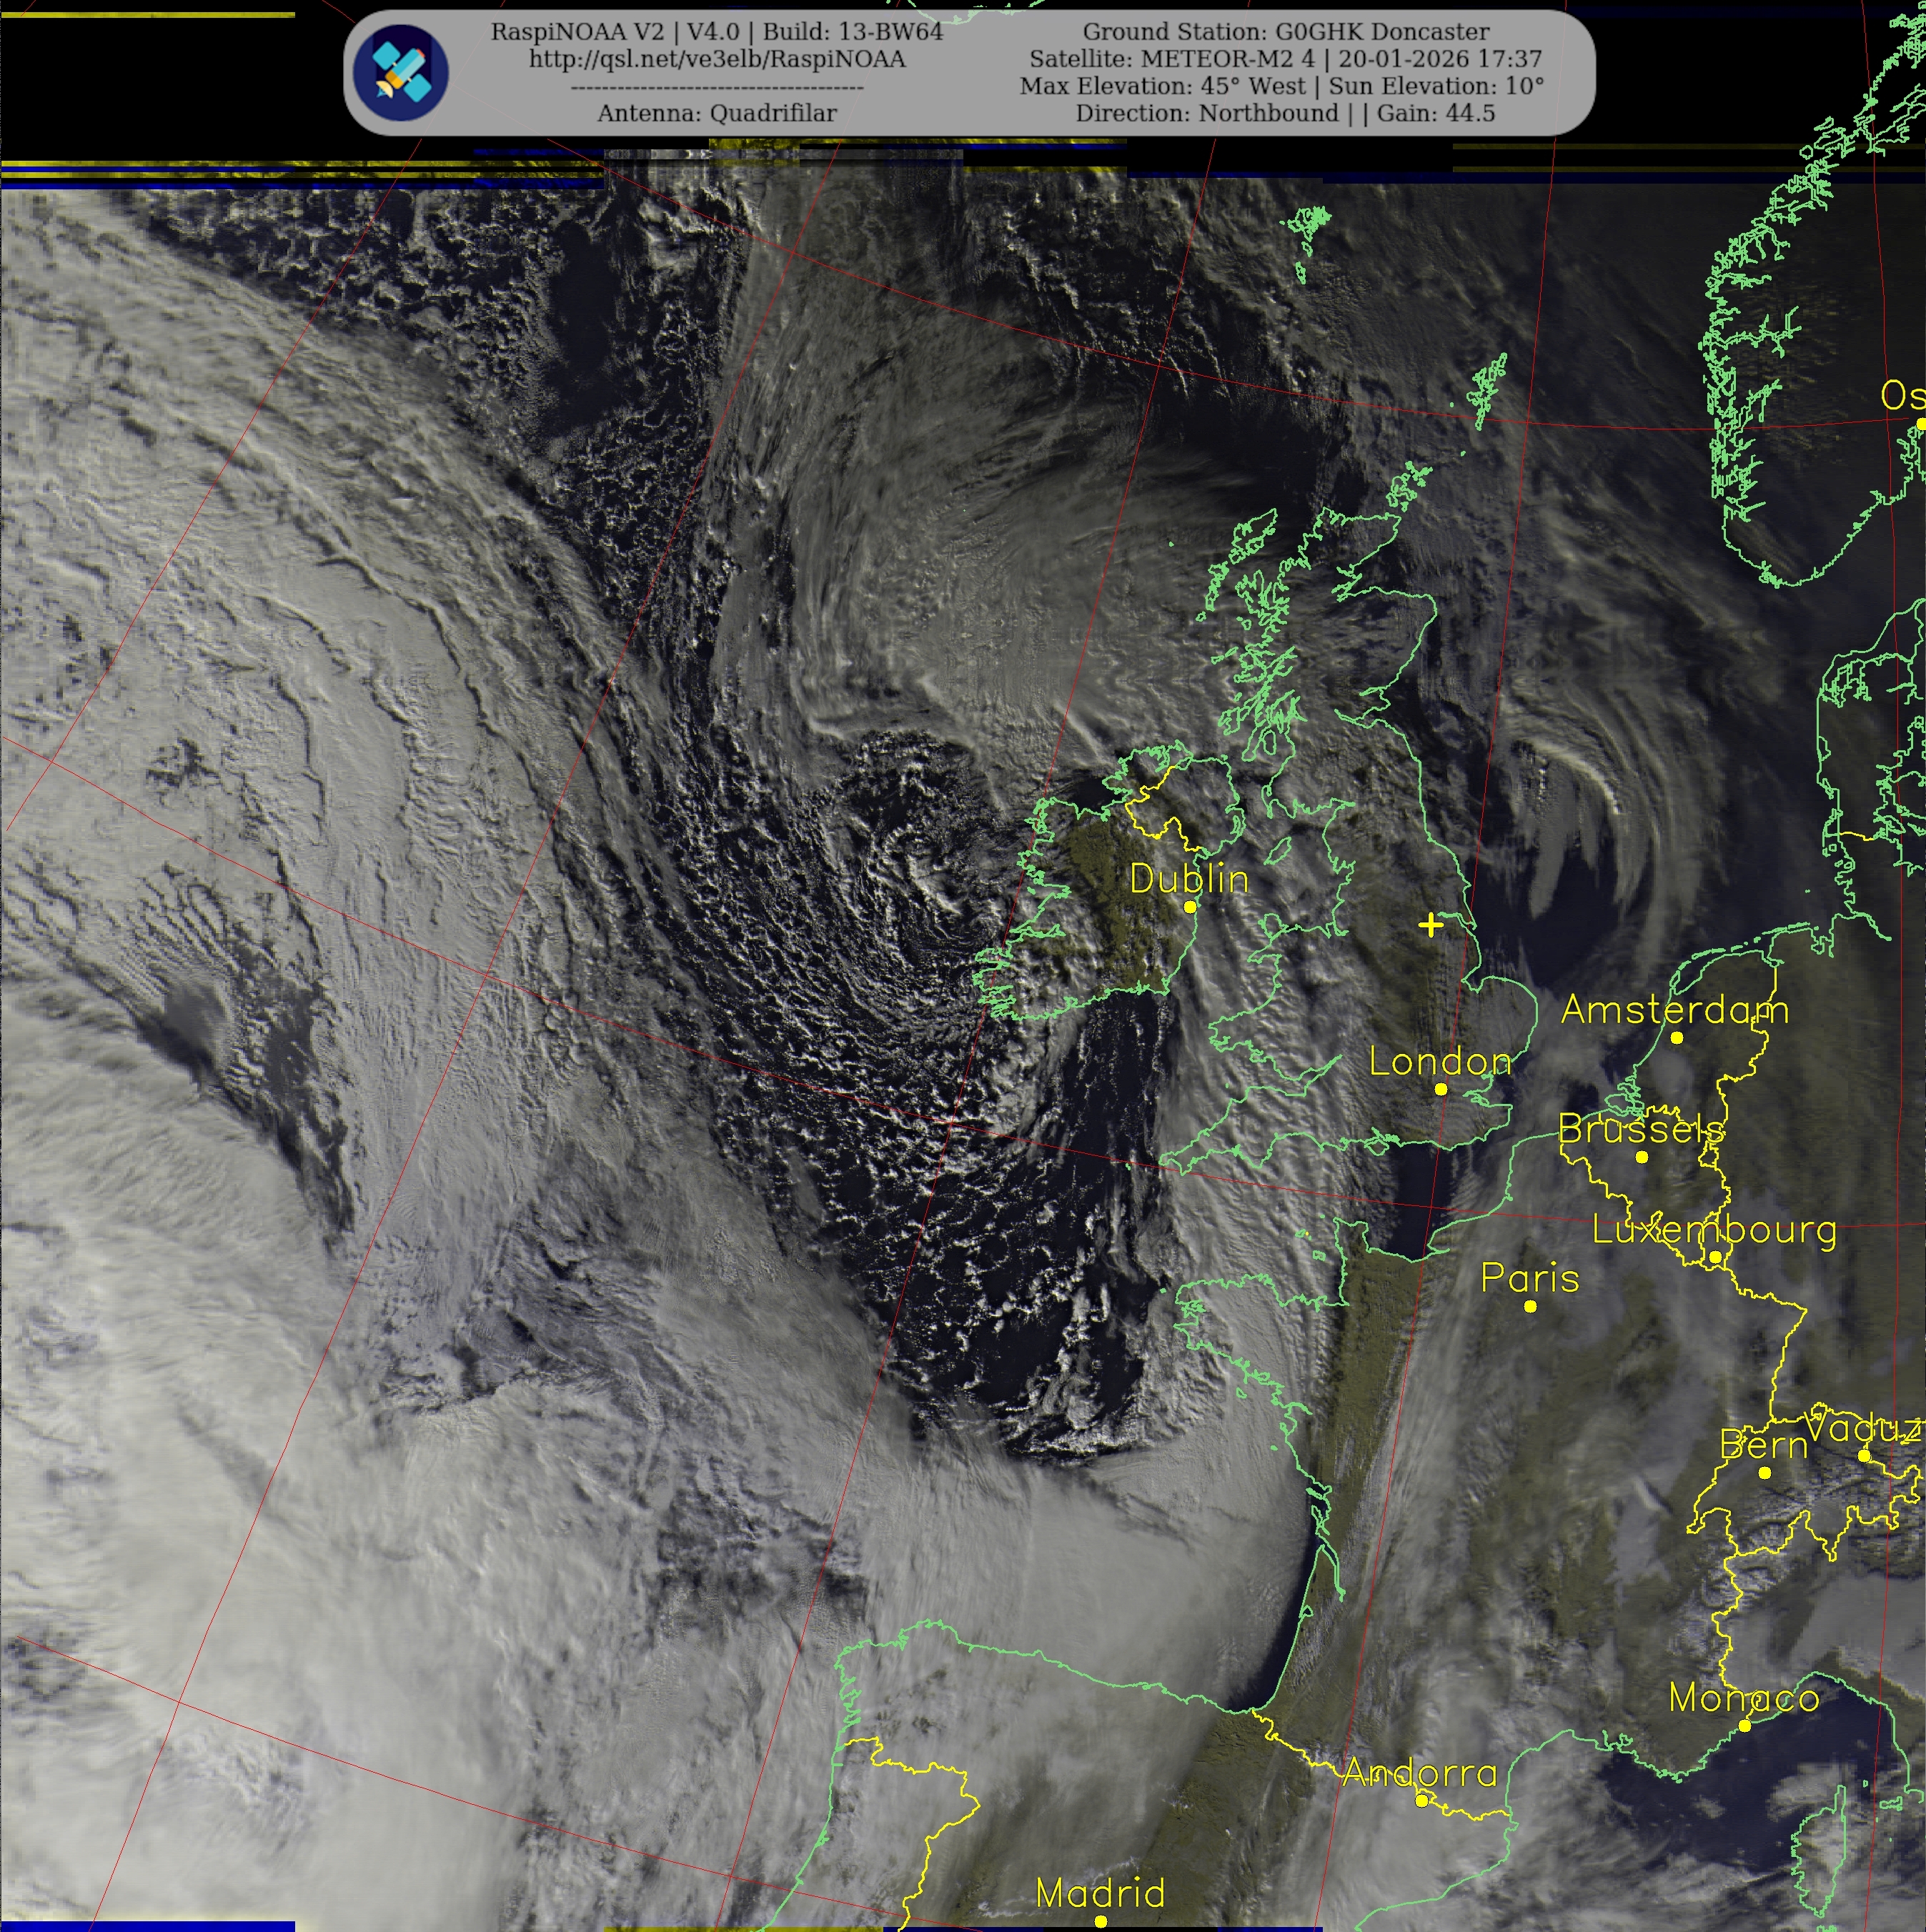Viewport: 1926px width, 1932px height.
Task: Click the Vaduz city label
Action: tap(1862, 1428)
